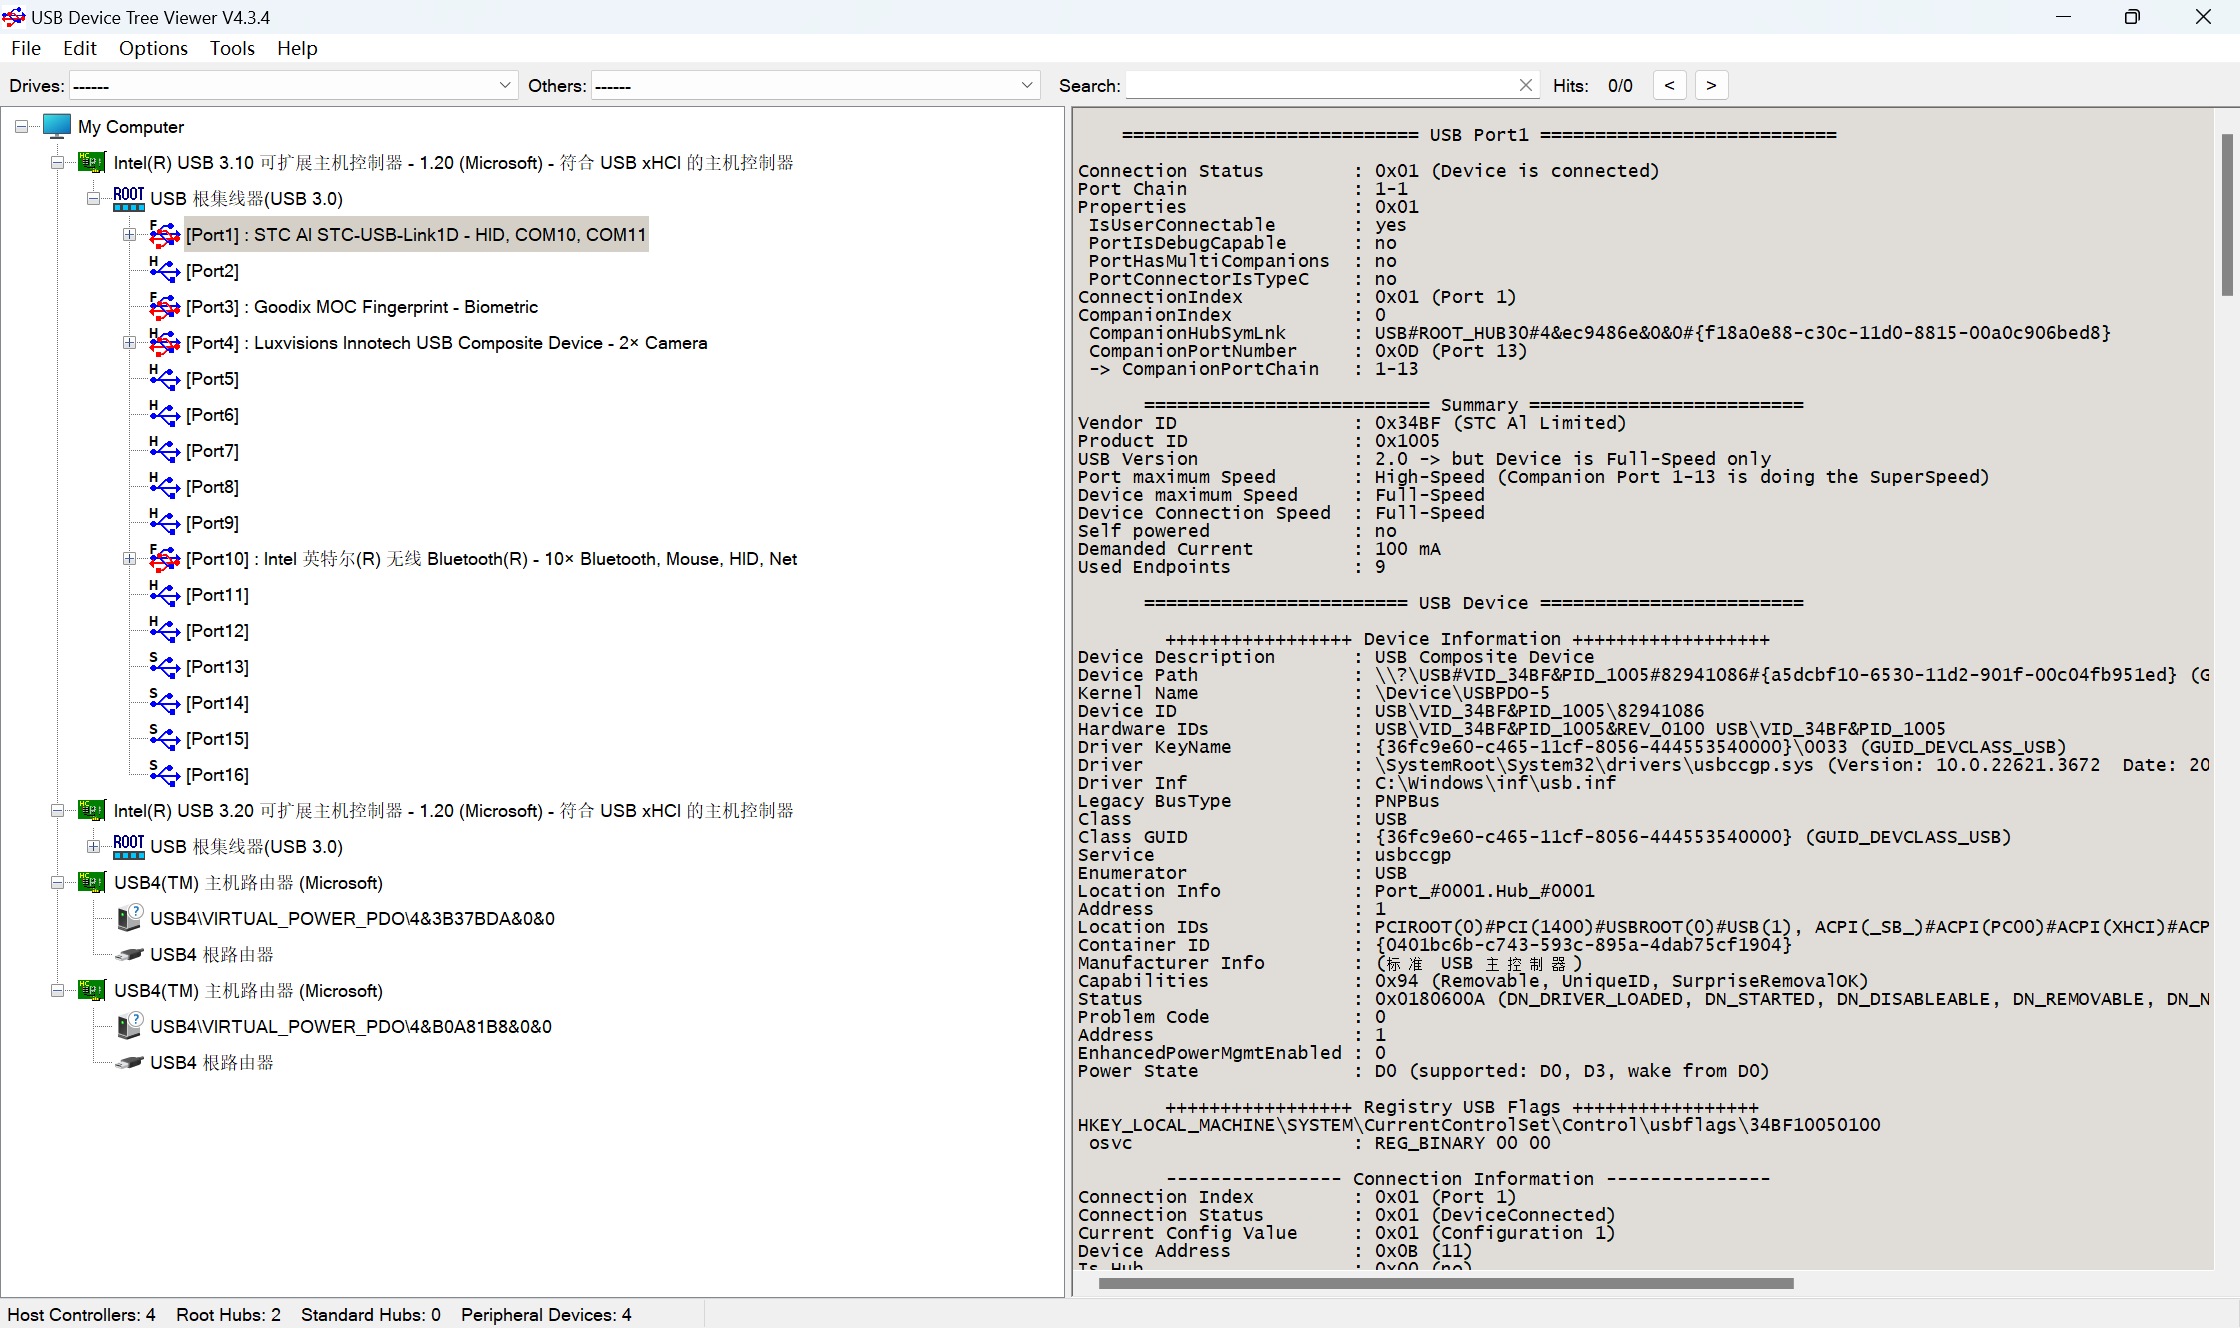Click the Port6 USB port icon
The height and width of the screenshot is (1328, 2240).
click(164, 414)
